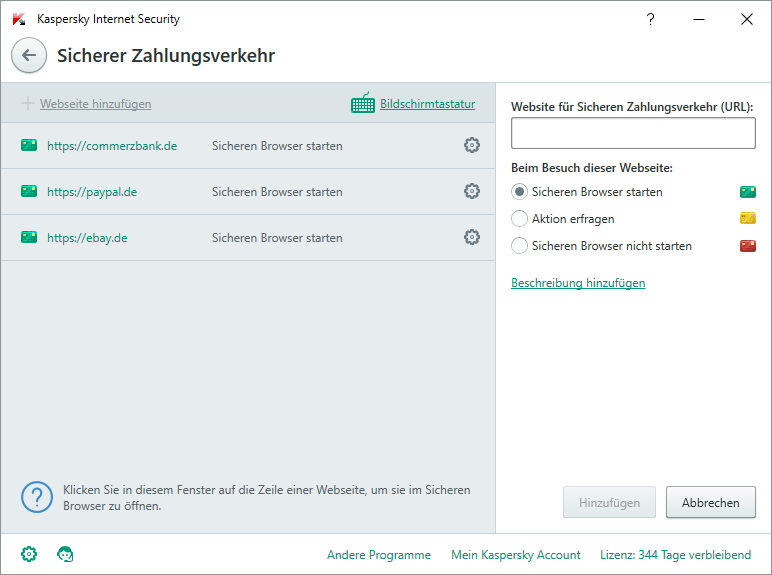This screenshot has height=575, width=772.
Task: Click green card icon beside Sicheren Browser starten option
Action: pyautogui.click(x=748, y=192)
